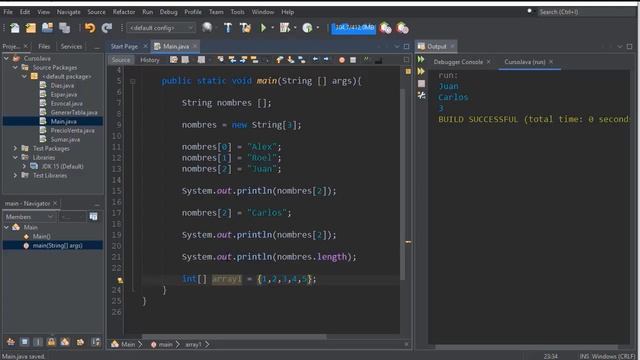Close the Debugger Console tab

point(489,62)
